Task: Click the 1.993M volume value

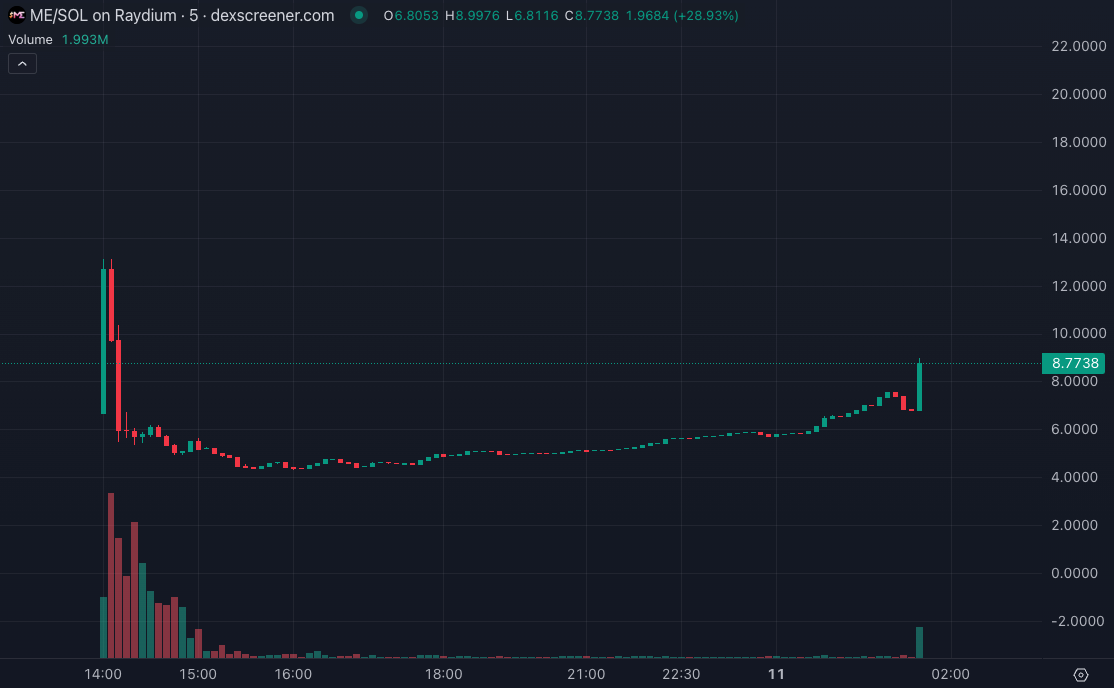Action: click(85, 40)
